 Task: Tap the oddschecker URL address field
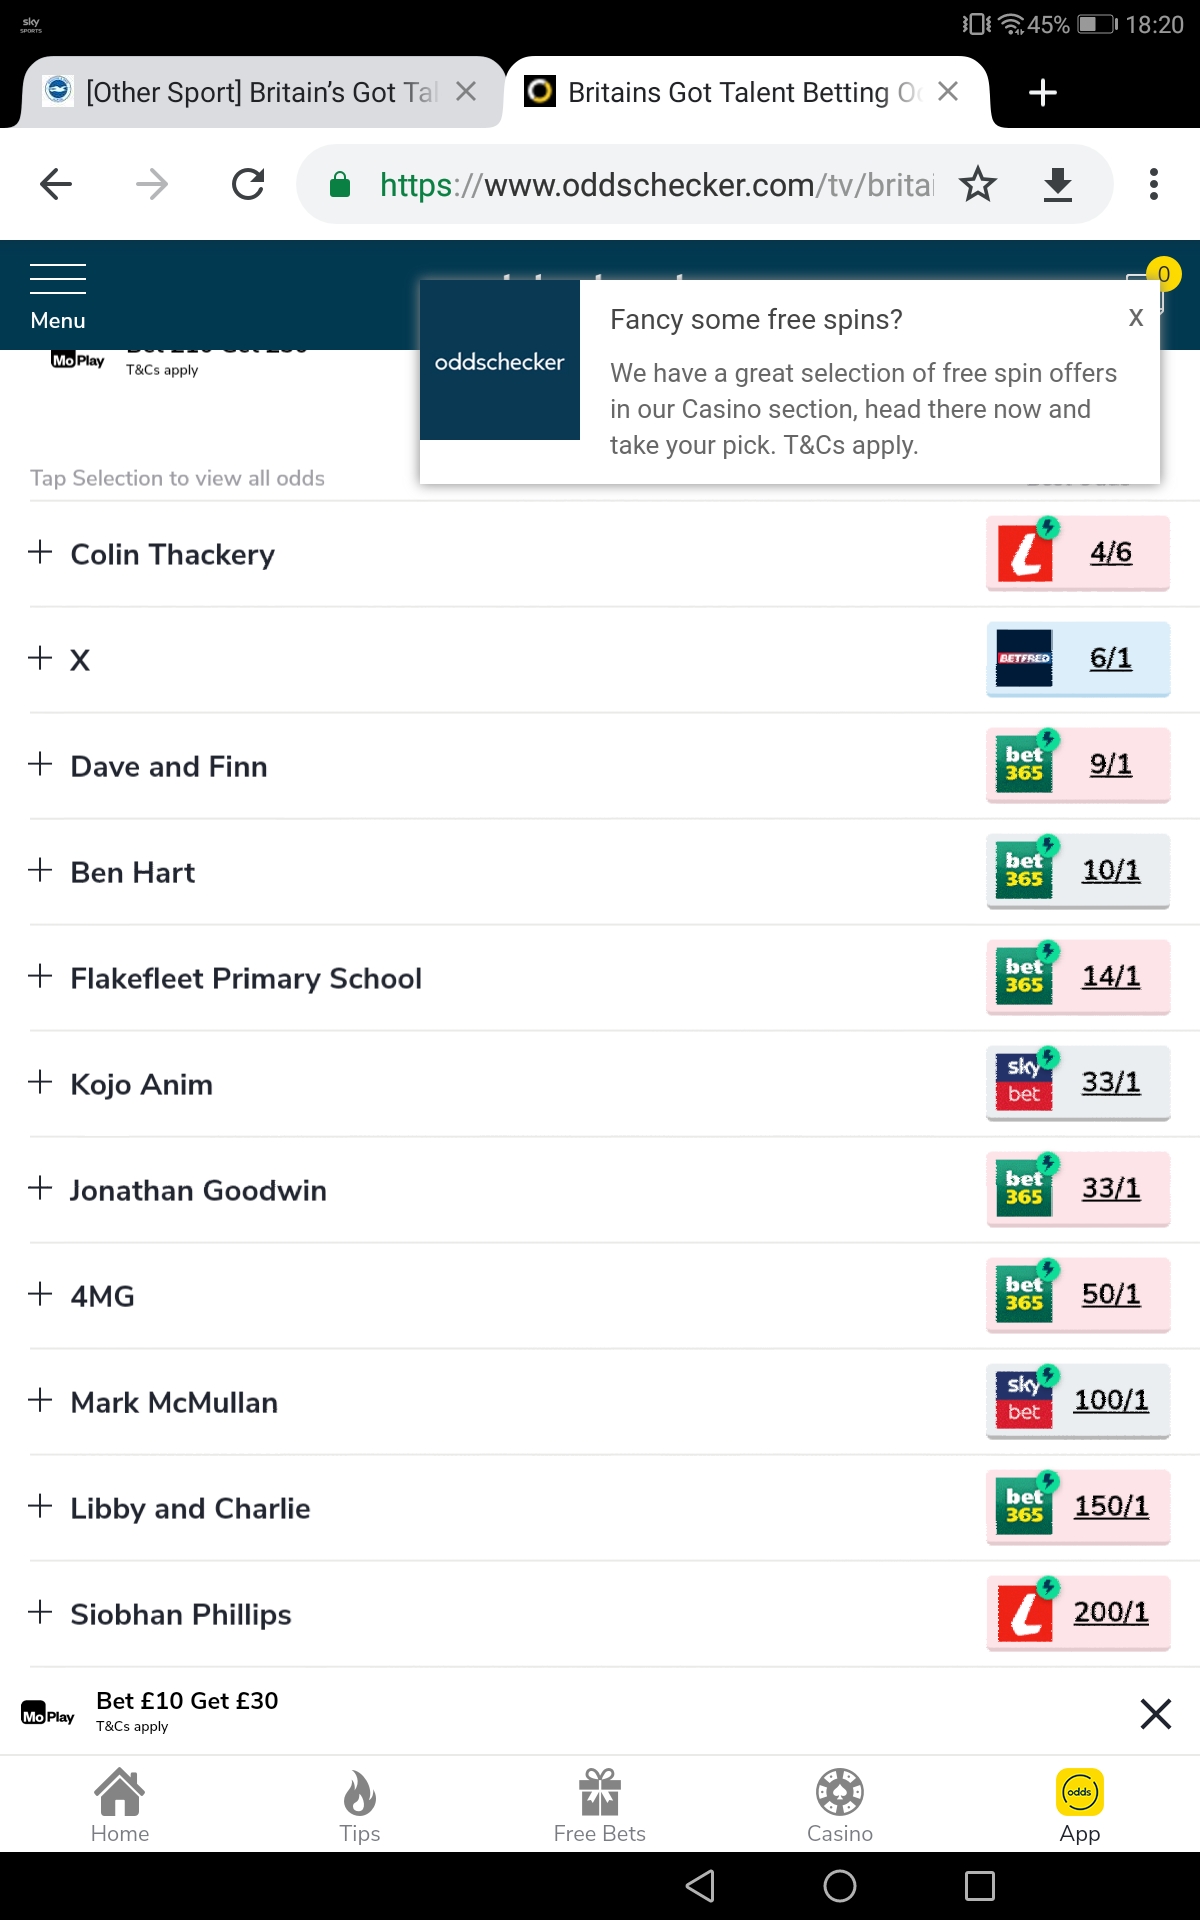point(655,185)
